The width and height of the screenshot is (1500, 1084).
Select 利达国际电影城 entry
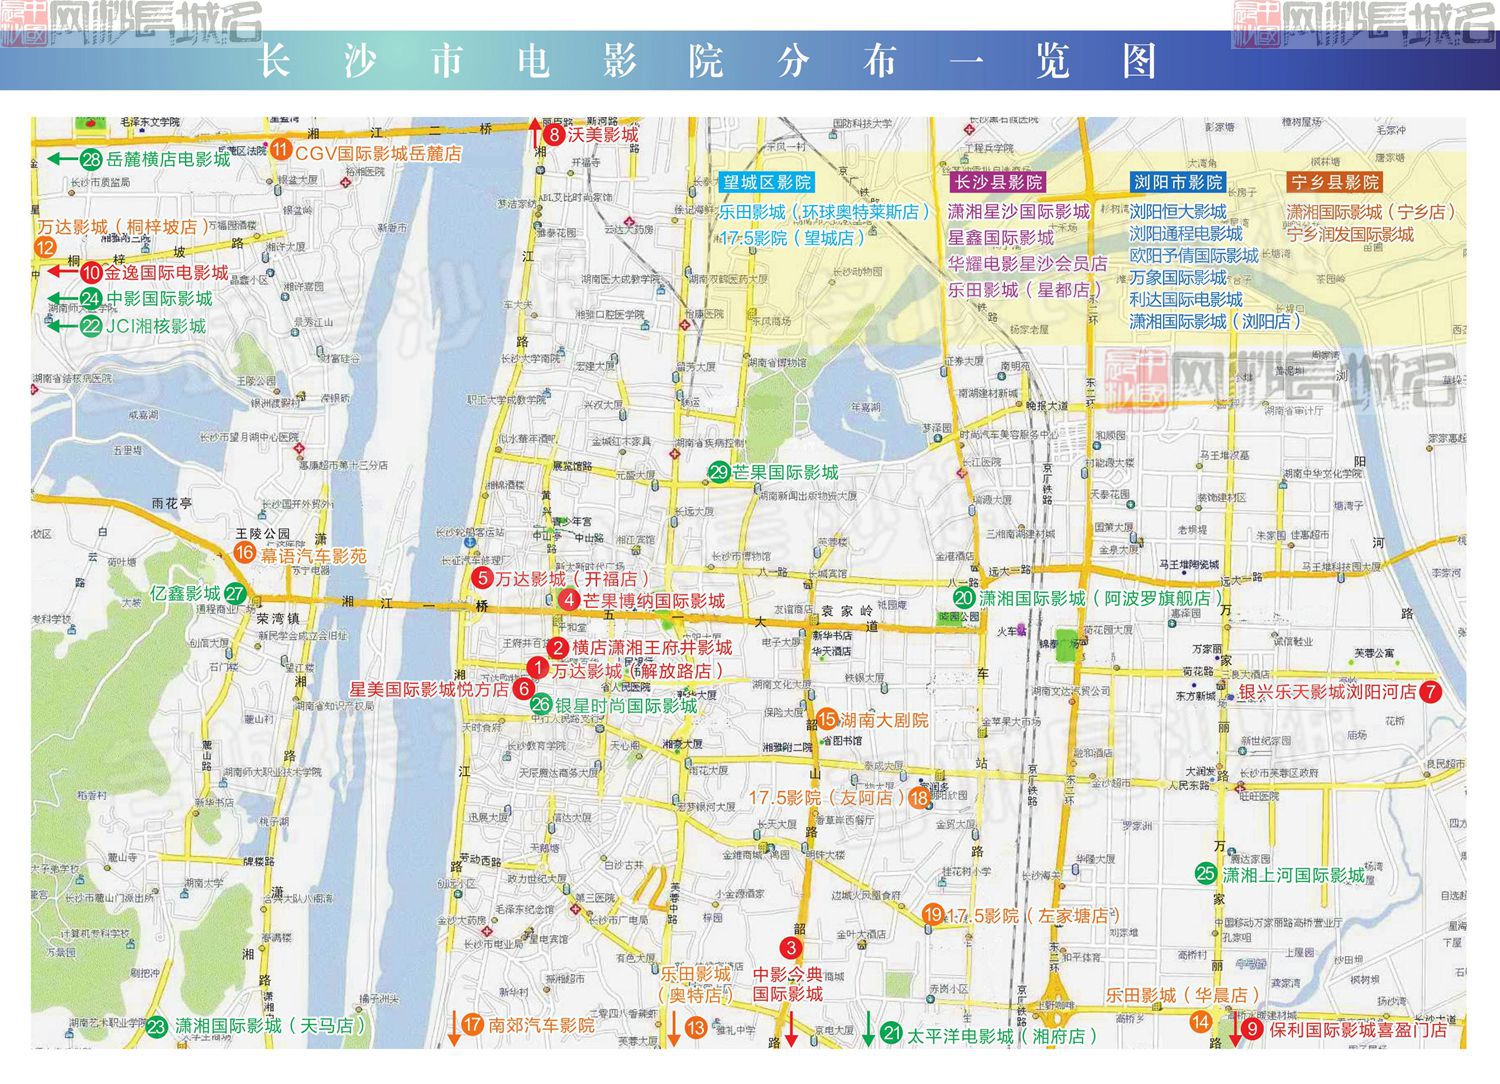pos(1186,299)
